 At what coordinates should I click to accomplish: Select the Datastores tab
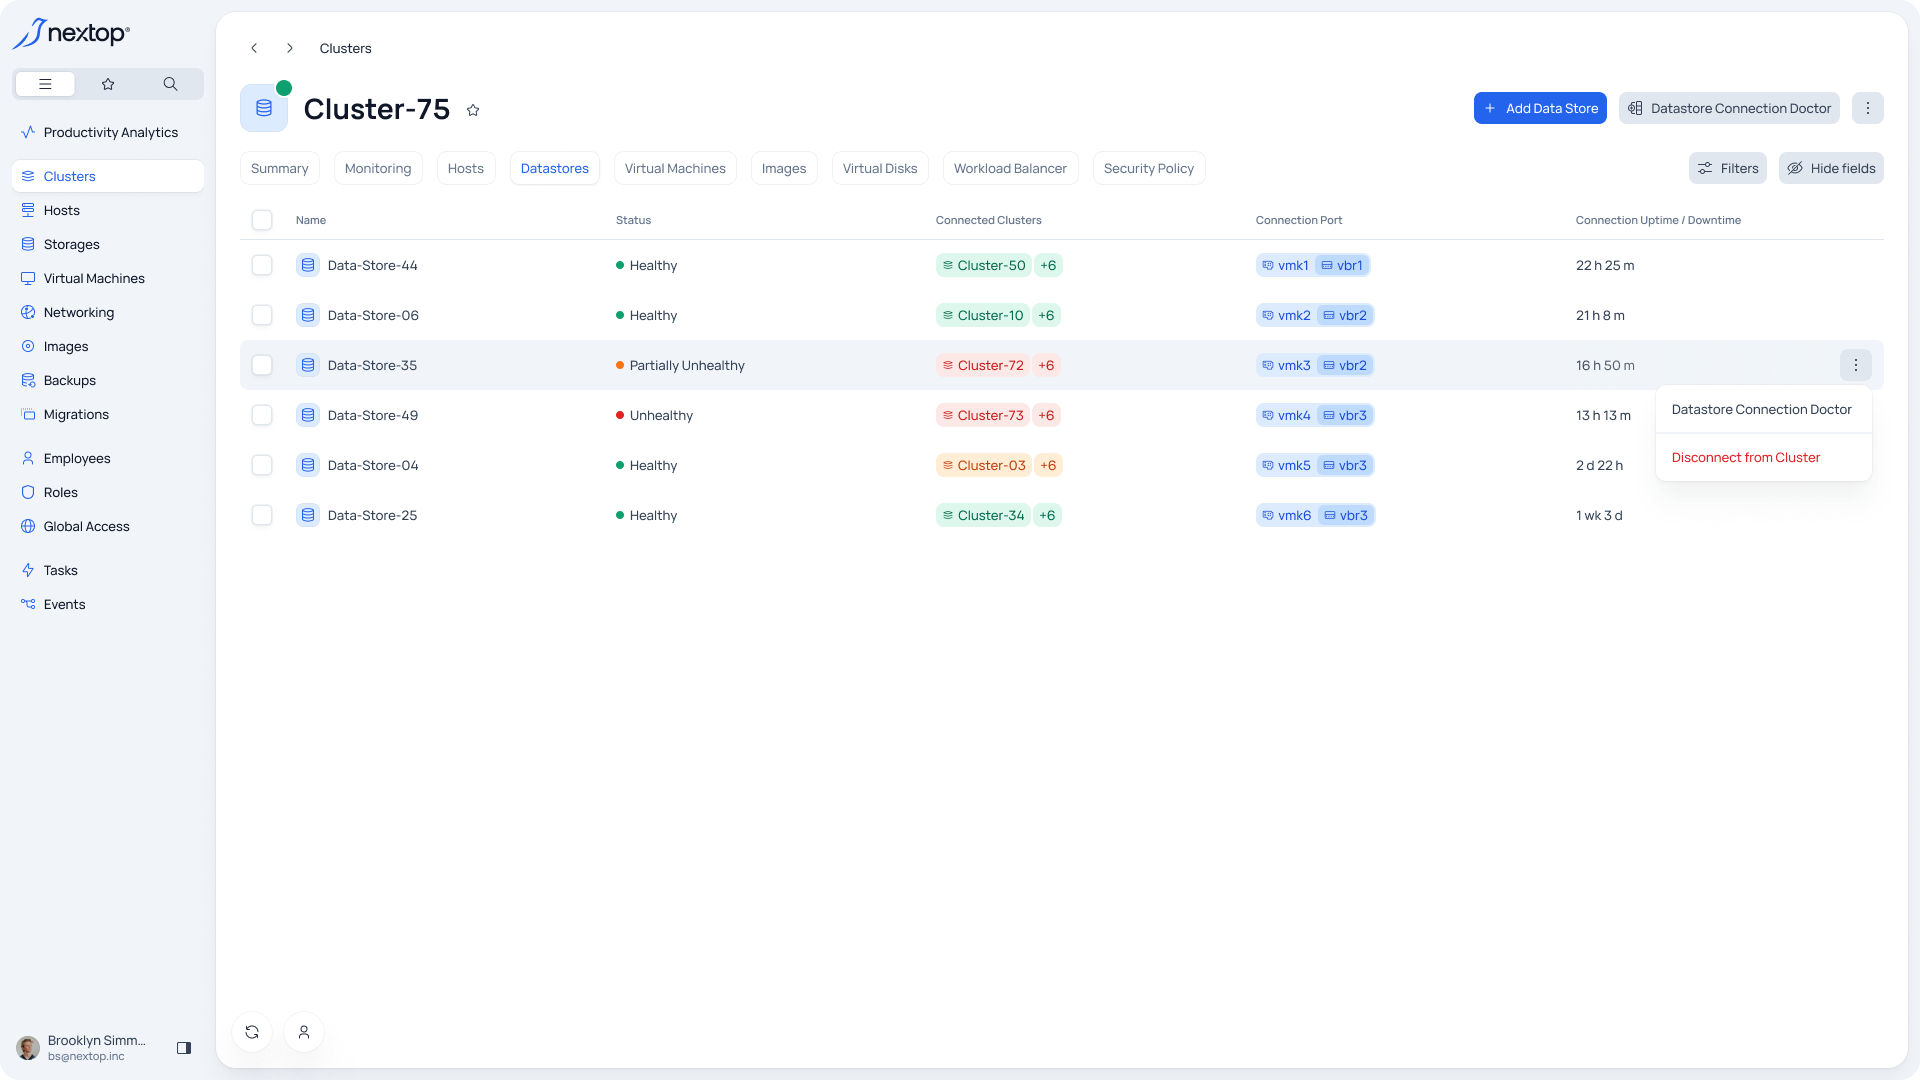(x=555, y=168)
